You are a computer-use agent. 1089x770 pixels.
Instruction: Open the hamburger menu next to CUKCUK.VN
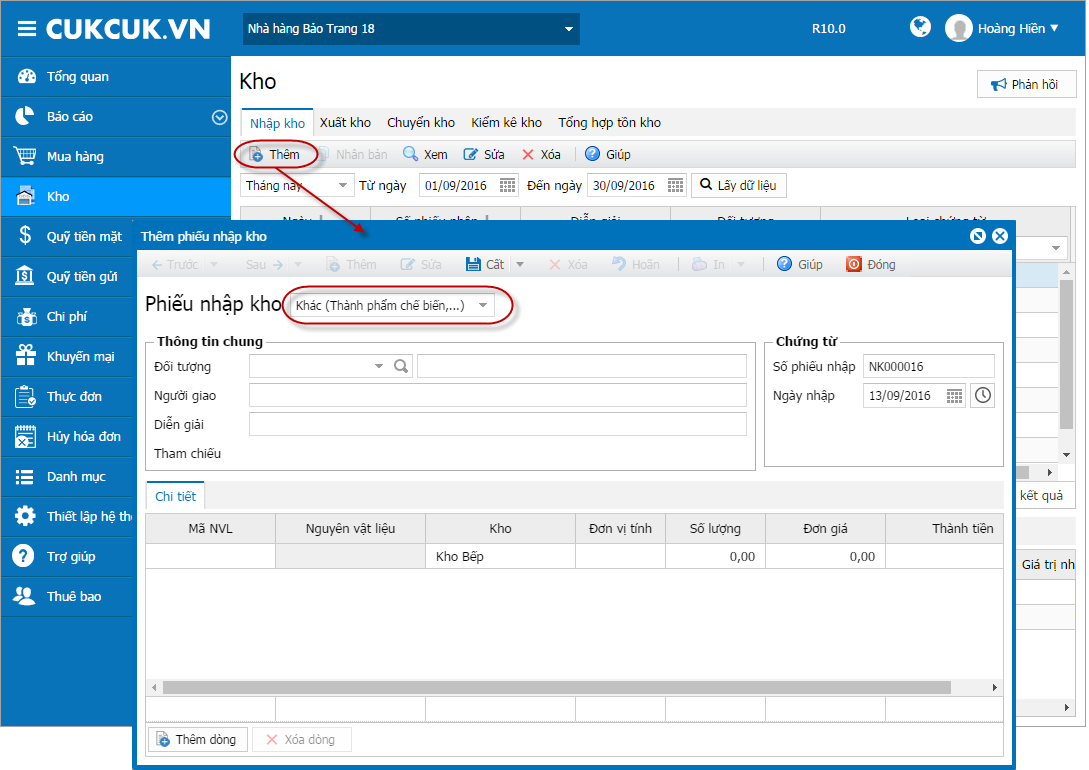(x=26, y=28)
